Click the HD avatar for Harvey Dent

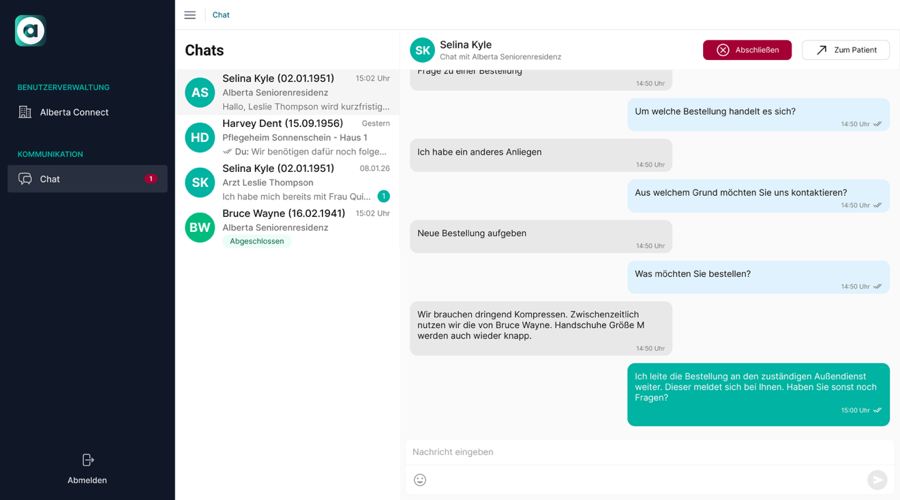pyautogui.click(x=200, y=137)
